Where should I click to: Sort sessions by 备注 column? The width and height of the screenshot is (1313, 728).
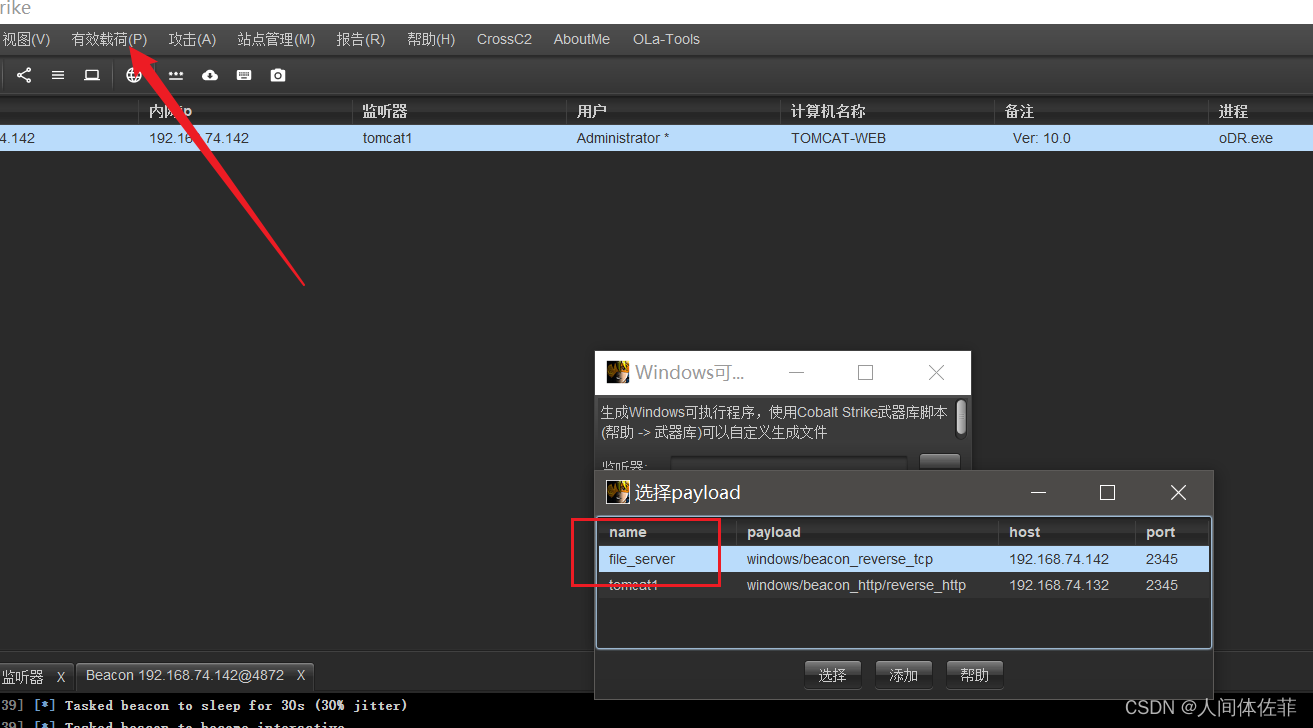[x=1101, y=111]
